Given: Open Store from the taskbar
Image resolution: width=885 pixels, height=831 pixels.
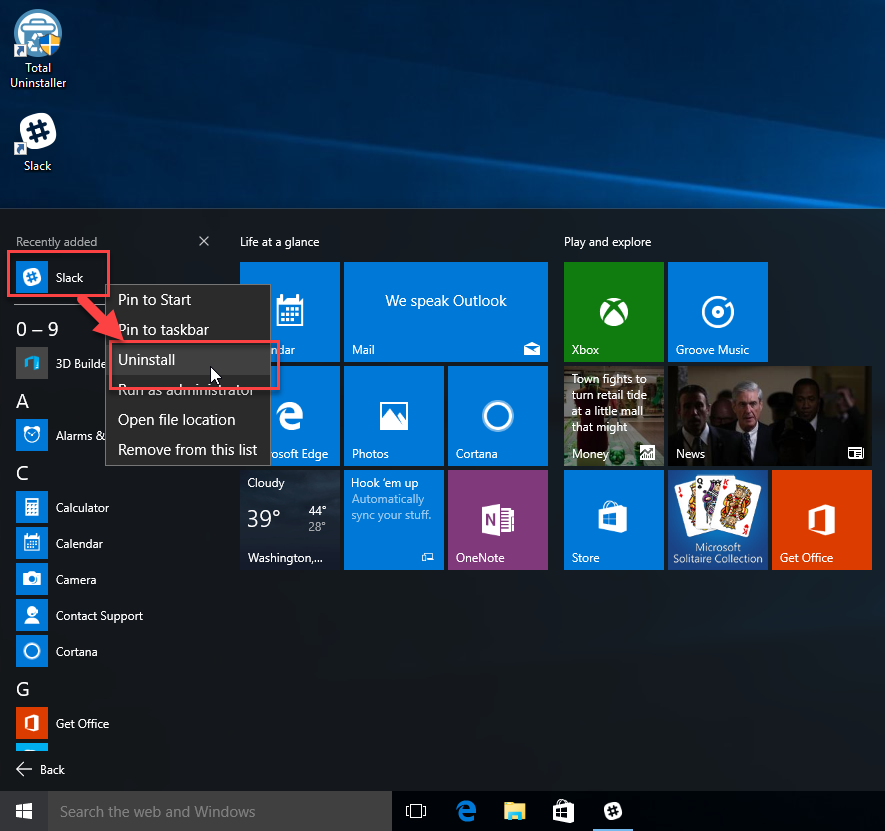Looking at the screenshot, I should 563,811.
